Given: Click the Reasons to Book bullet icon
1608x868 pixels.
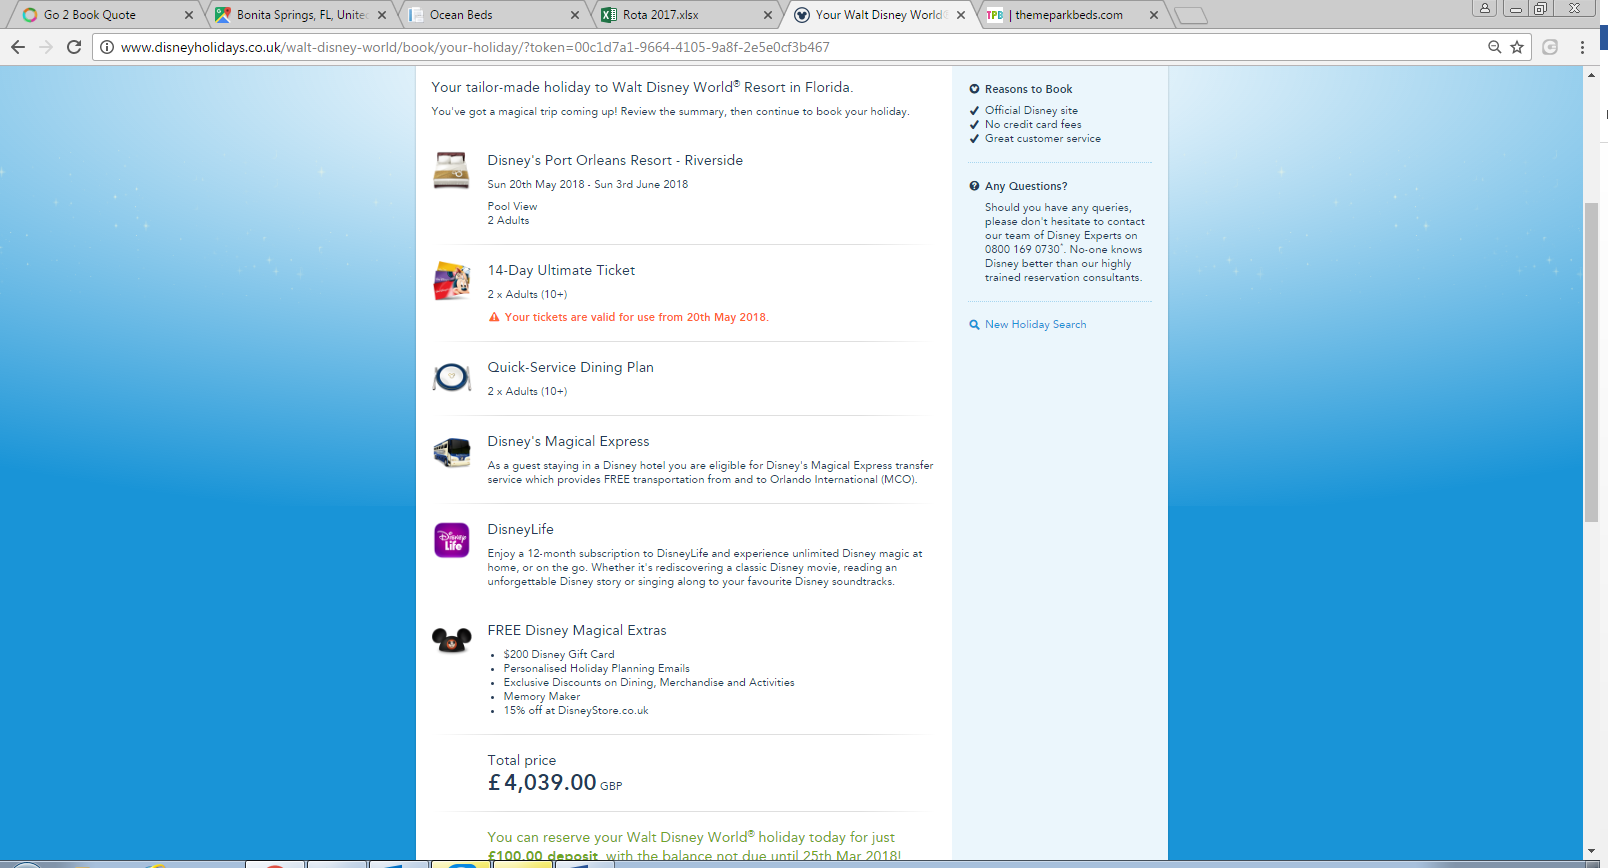Looking at the screenshot, I should pyautogui.click(x=974, y=89).
